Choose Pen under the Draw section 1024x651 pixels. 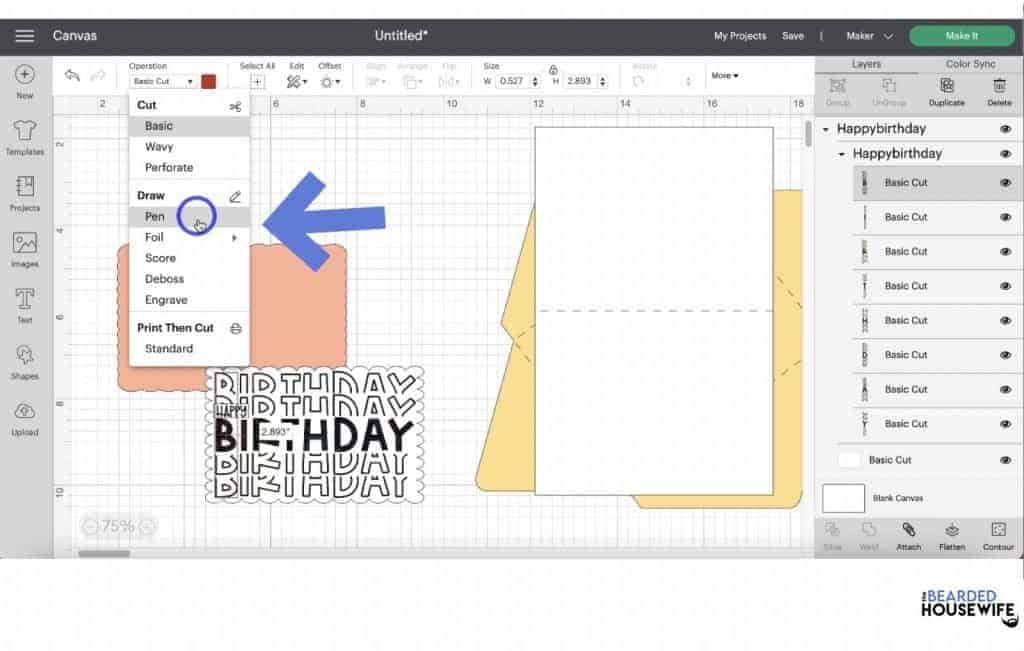pos(155,216)
